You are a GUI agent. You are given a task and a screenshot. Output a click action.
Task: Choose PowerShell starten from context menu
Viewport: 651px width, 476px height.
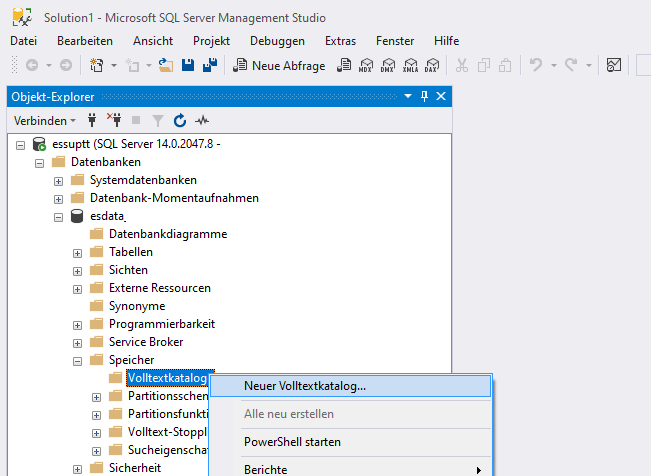[351, 442]
